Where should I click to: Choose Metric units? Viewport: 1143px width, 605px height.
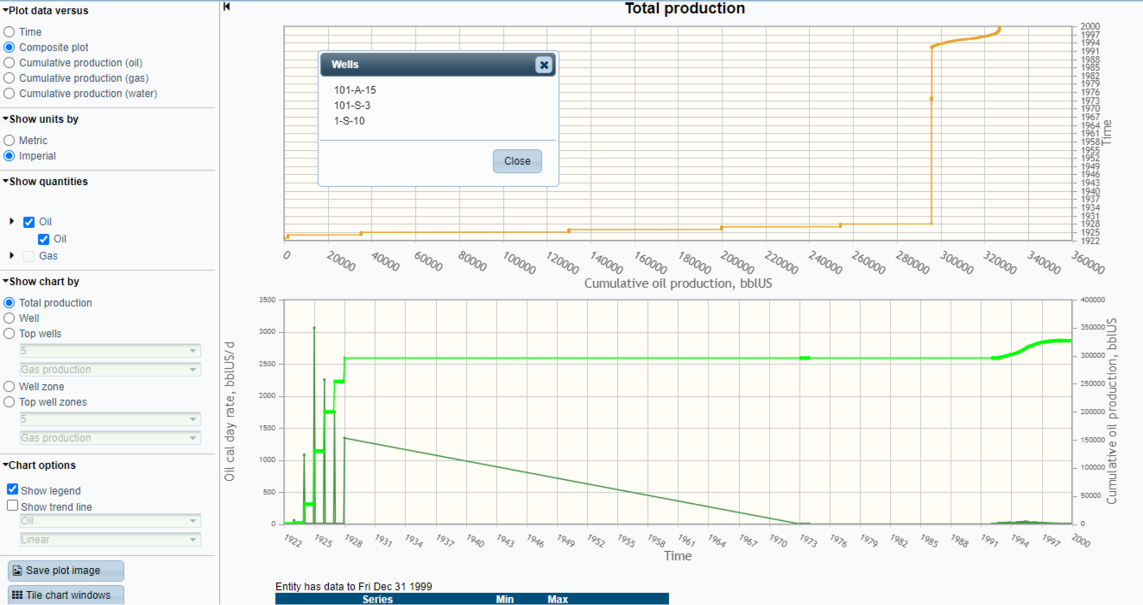pos(9,141)
